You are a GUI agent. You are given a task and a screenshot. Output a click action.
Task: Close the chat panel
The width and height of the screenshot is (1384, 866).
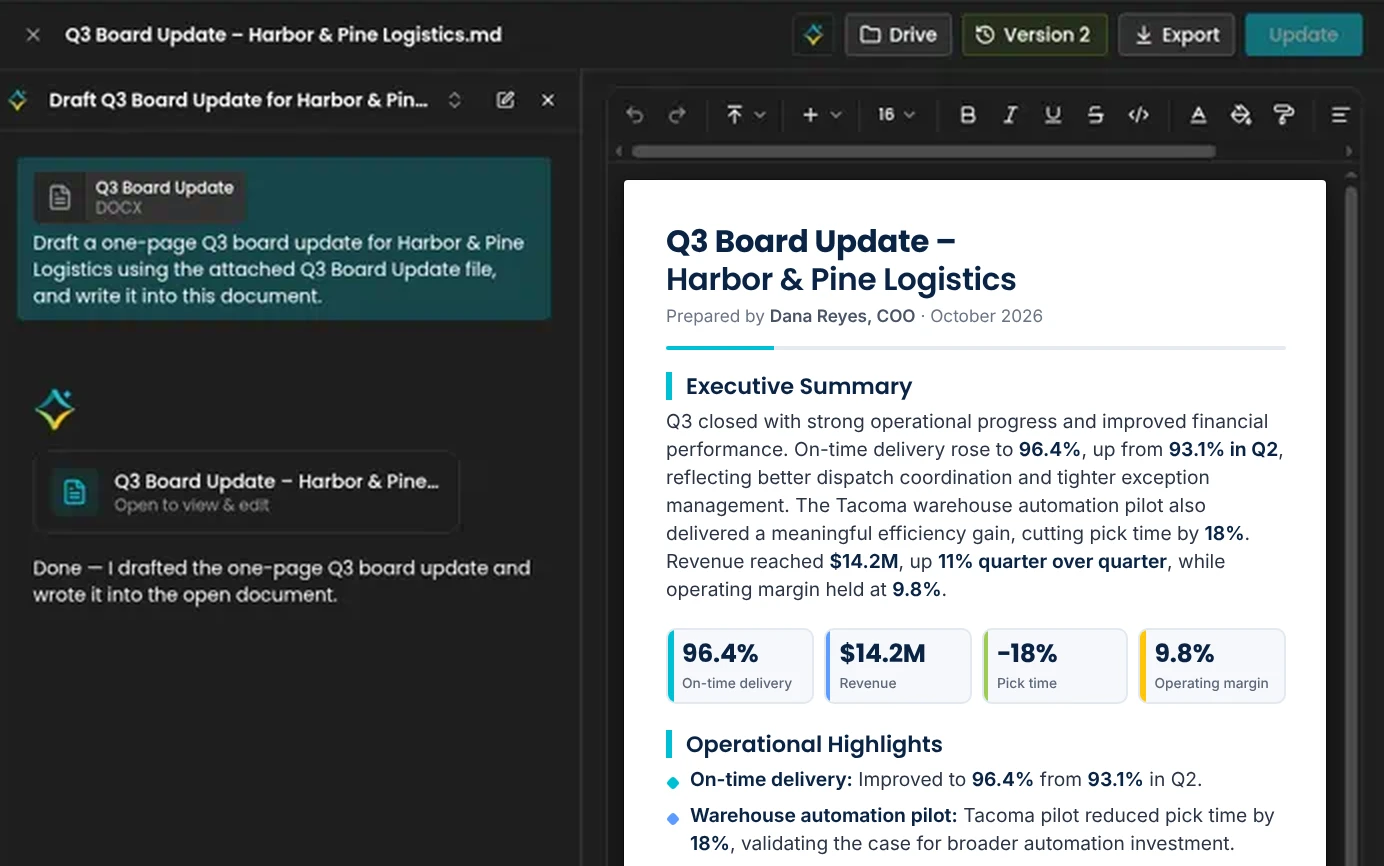coord(548,100)
